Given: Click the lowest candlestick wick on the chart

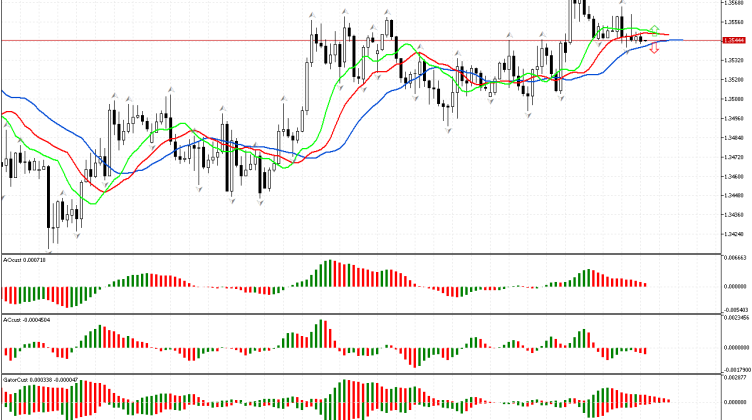Looking at the screenshot, I should click(49, 245).
